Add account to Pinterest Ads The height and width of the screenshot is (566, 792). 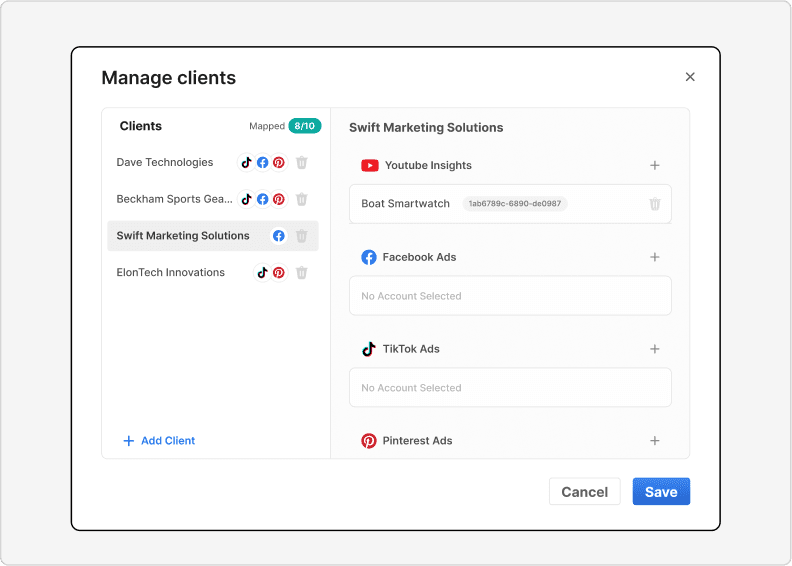(655, 441)
